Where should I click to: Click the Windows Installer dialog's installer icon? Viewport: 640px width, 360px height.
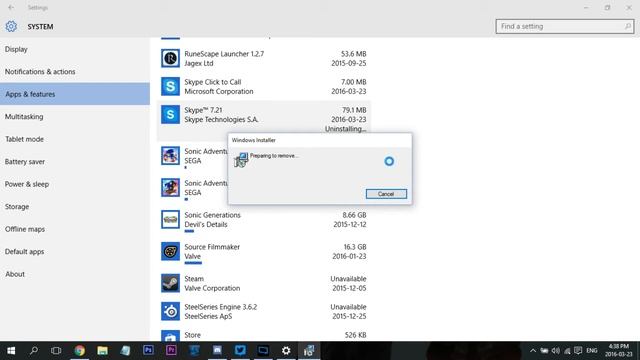pyautogui.click(x=241, y=160)
